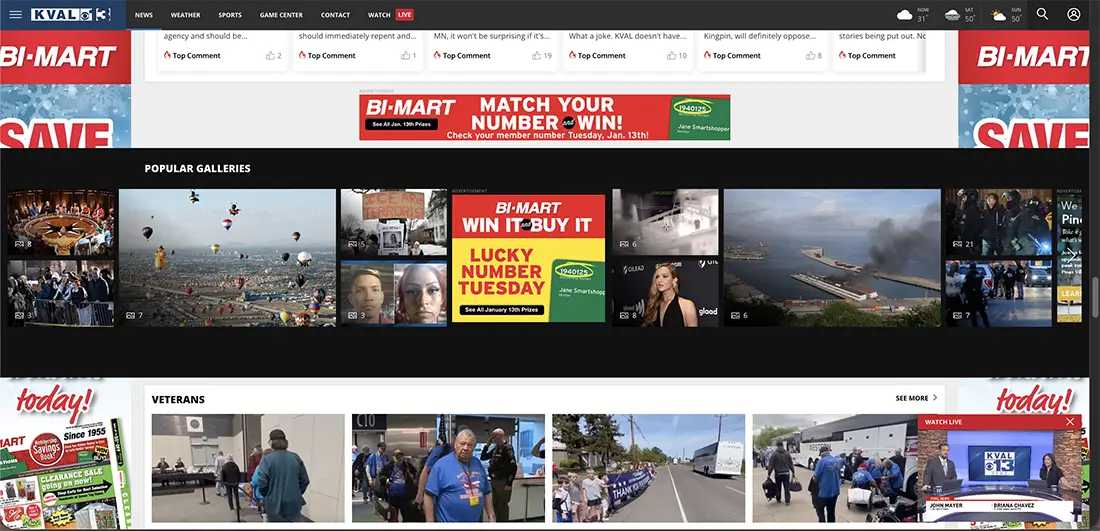Click the SUN 50° weather forecast icon
This screenshot has width=1100, height=531.
pyautogui.click(x=998, y=15)
